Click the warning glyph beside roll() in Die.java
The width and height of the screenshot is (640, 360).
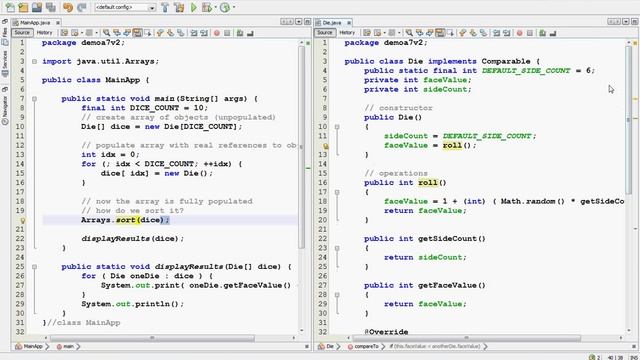pos(326,146)
